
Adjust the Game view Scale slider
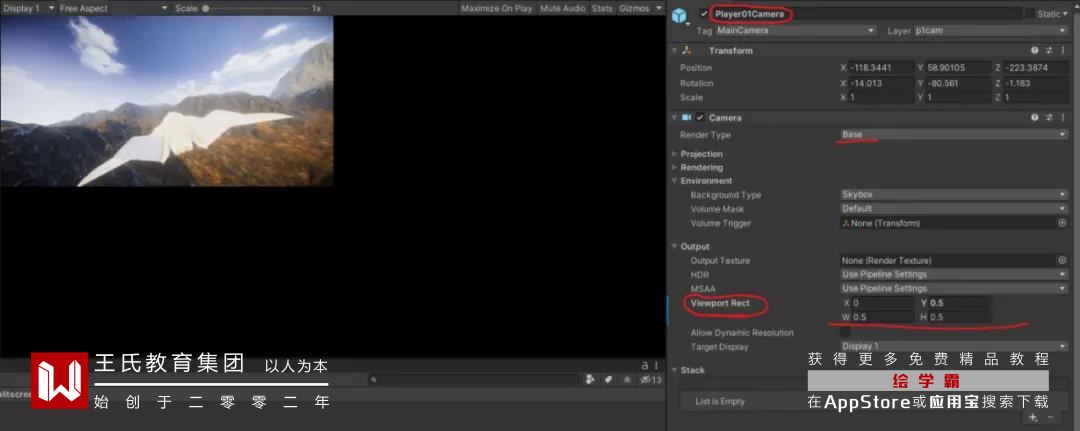pyautogui.click(x=256, y=8)
